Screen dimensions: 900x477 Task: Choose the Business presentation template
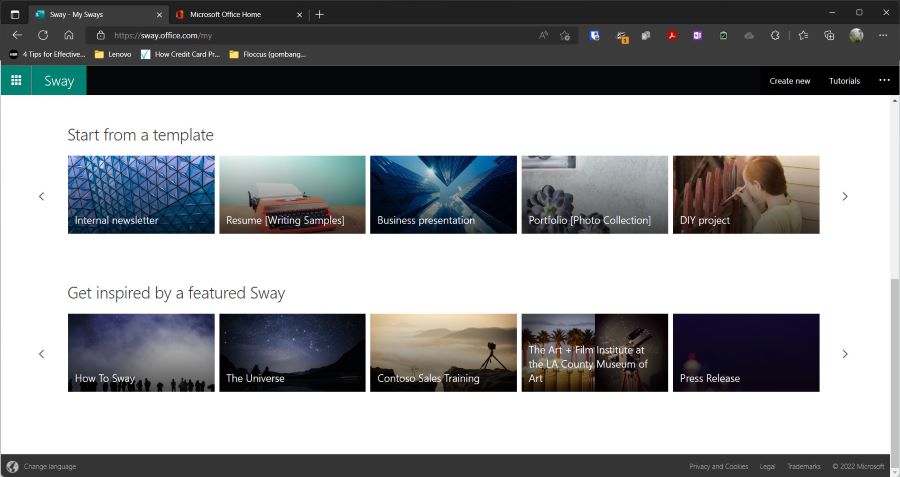click(443, 195)
